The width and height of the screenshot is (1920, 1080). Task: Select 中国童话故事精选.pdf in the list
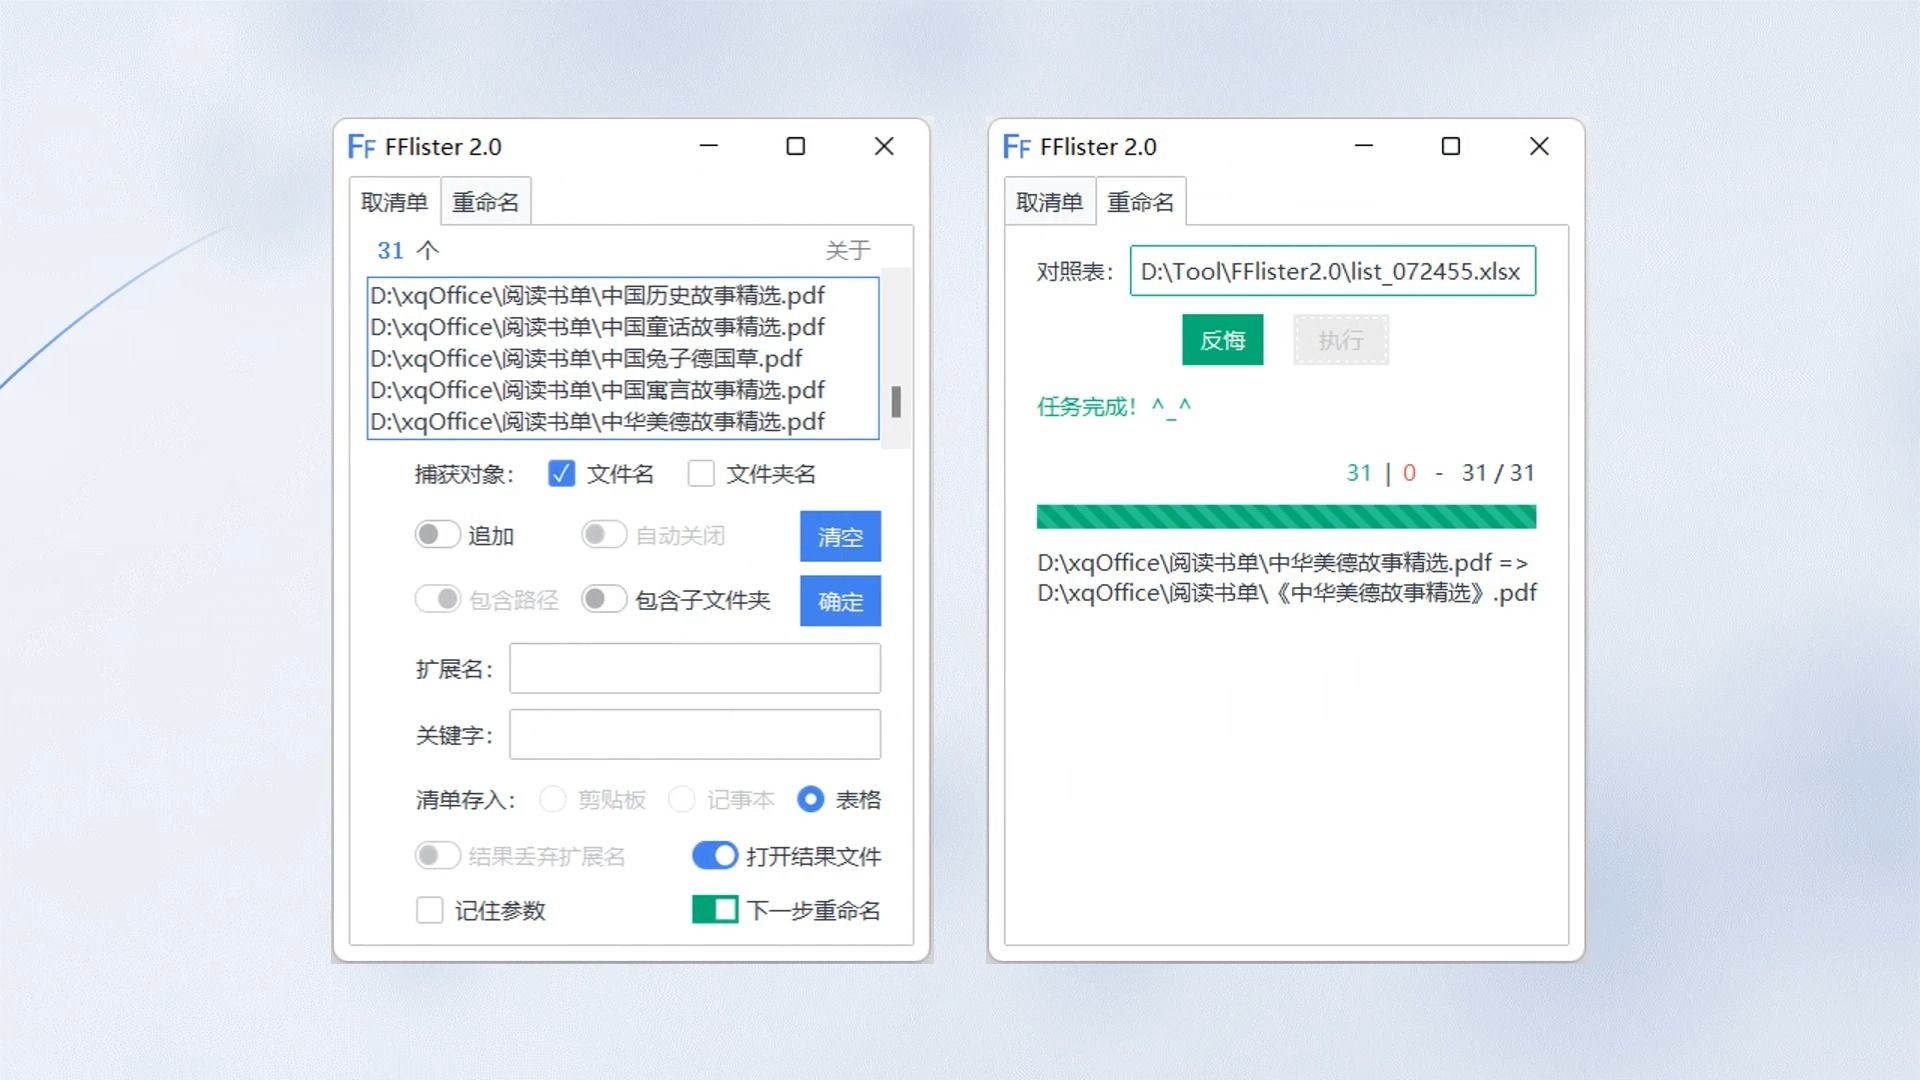coord(597,327)
